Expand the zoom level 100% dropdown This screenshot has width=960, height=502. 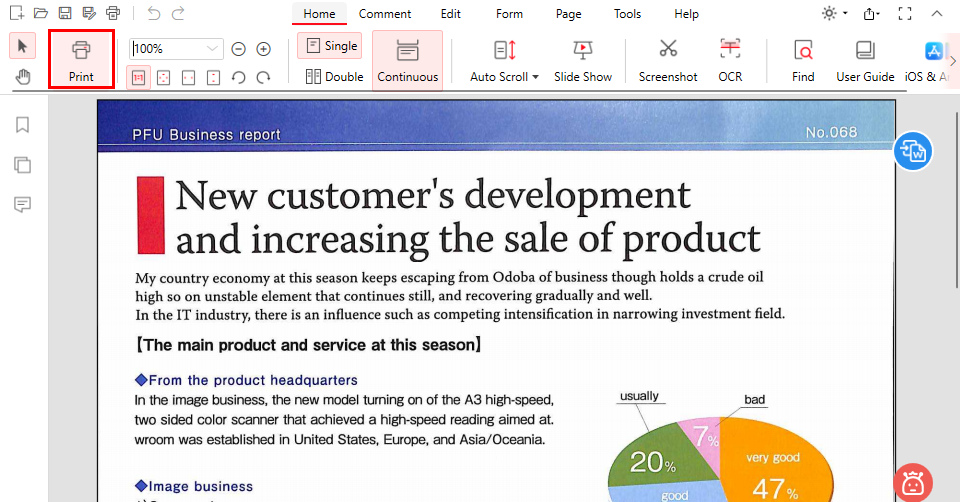213,49
